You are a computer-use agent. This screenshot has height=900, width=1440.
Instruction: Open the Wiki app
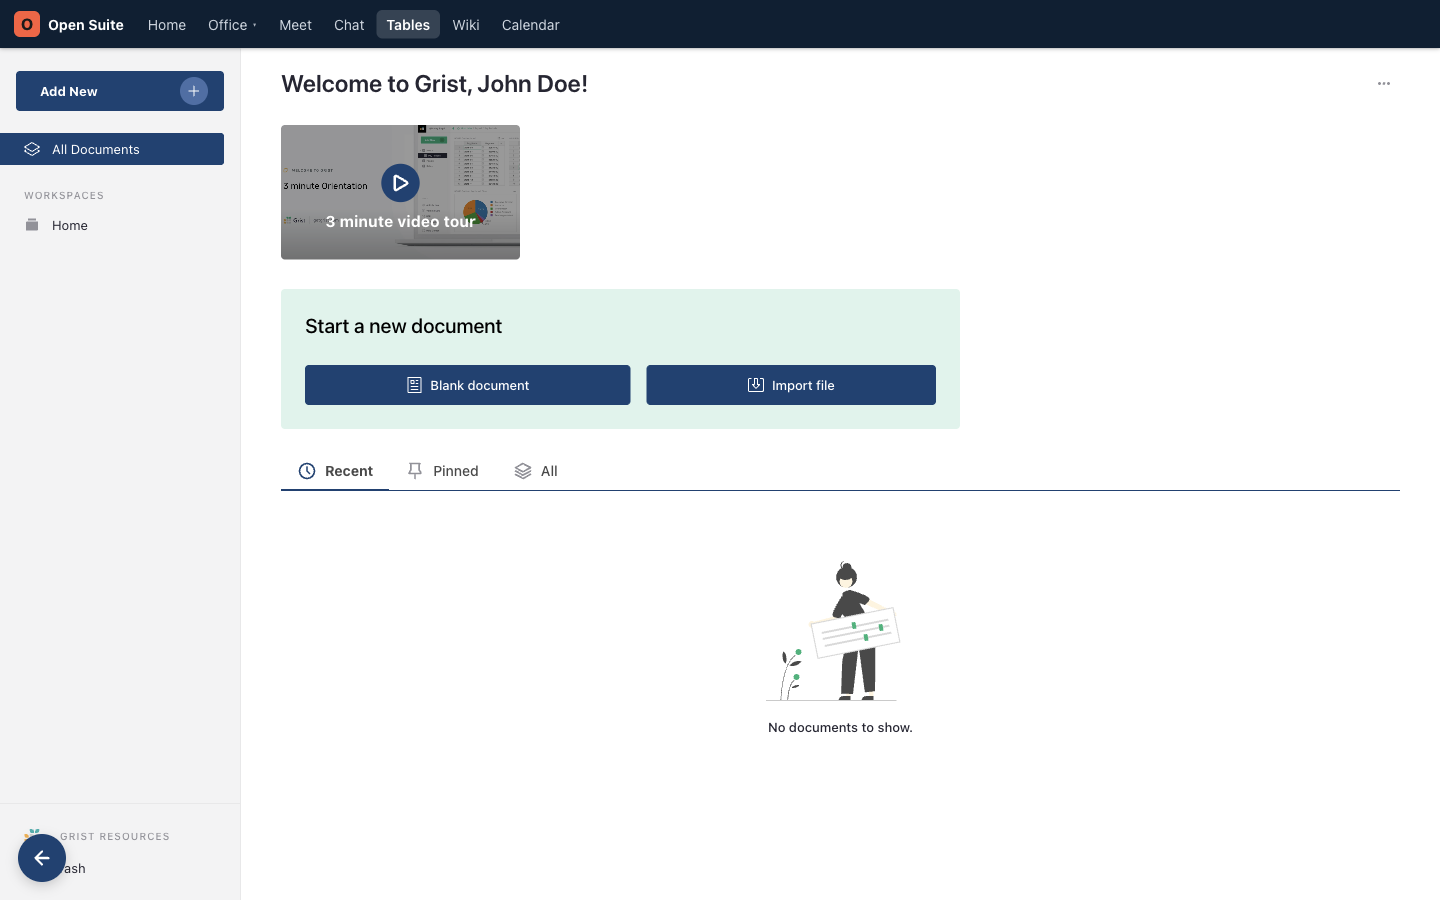coord(466,24)
